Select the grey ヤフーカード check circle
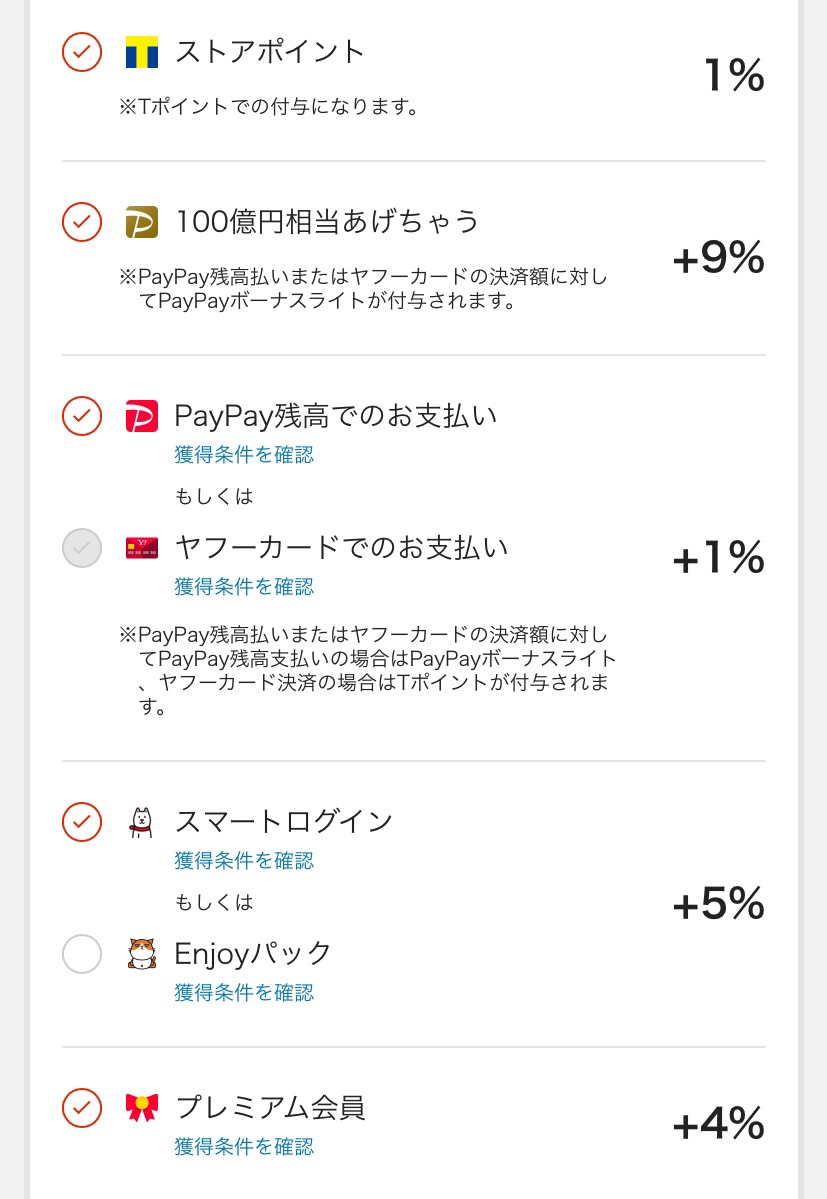 pyautogui.click(x=82, y=548)
